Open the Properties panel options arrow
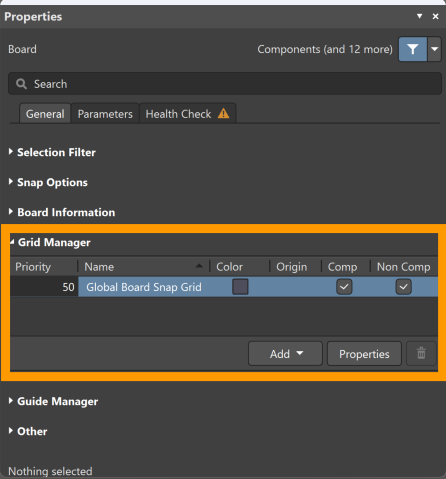 pyautogui.click(x=419, y=16)
